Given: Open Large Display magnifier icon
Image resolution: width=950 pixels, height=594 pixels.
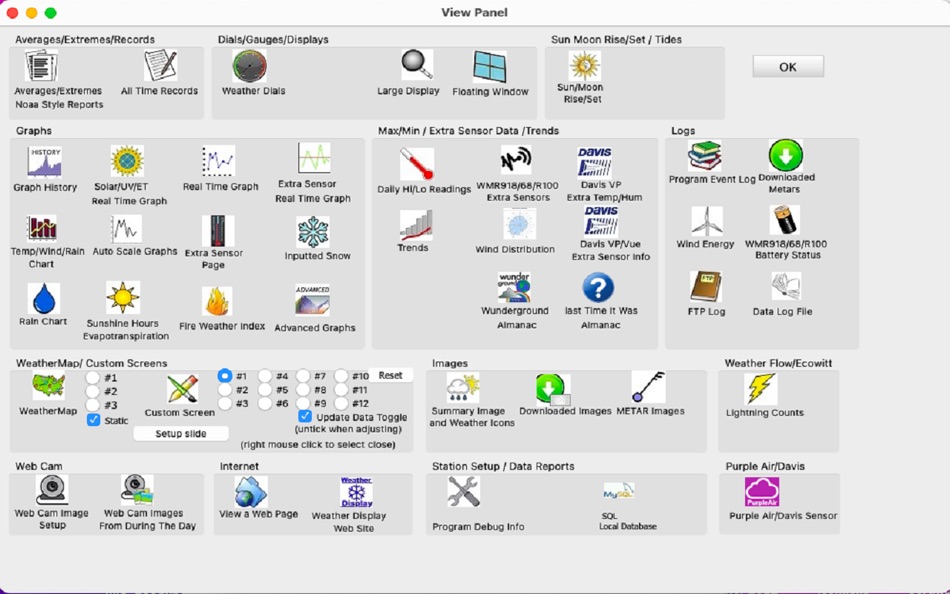Looking at the screenshot, I should click(x=417, y=65).
